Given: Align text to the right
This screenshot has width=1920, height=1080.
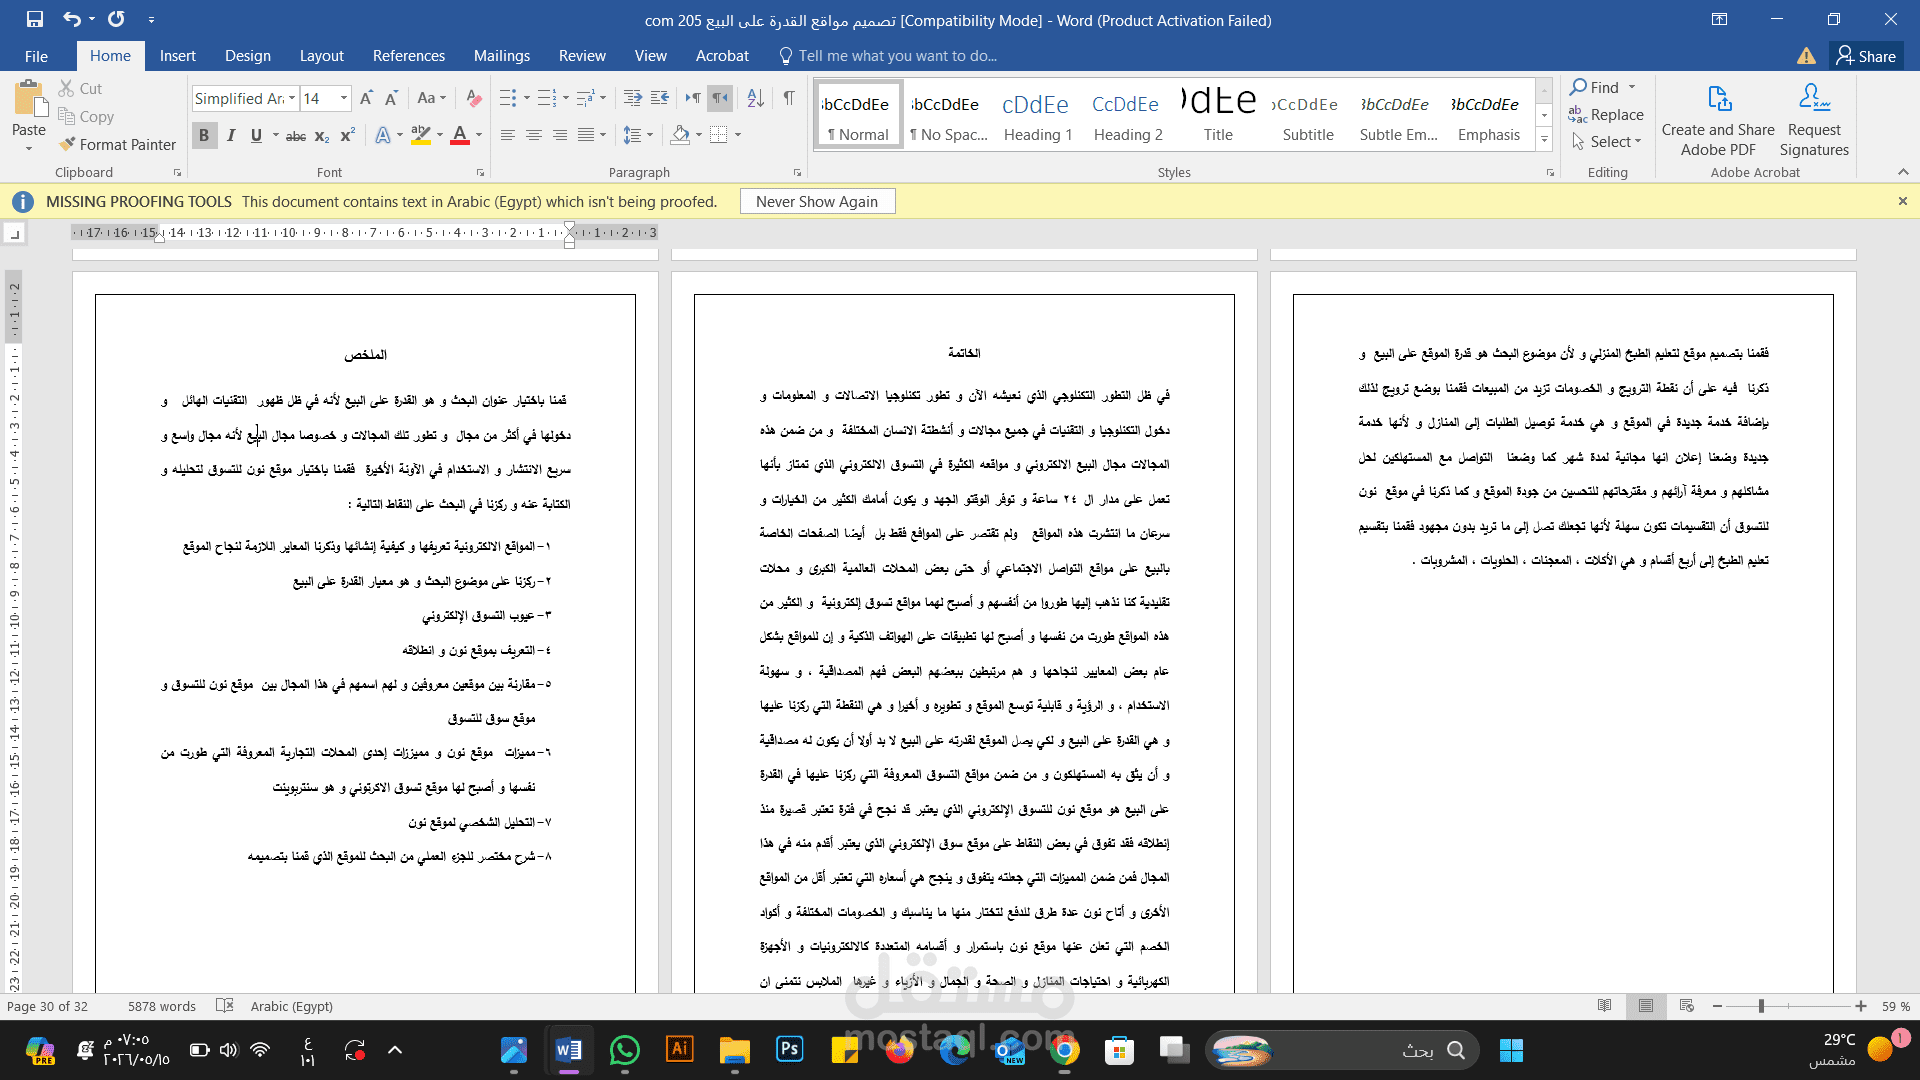Looking at the screenshot, I should point(560,135).
